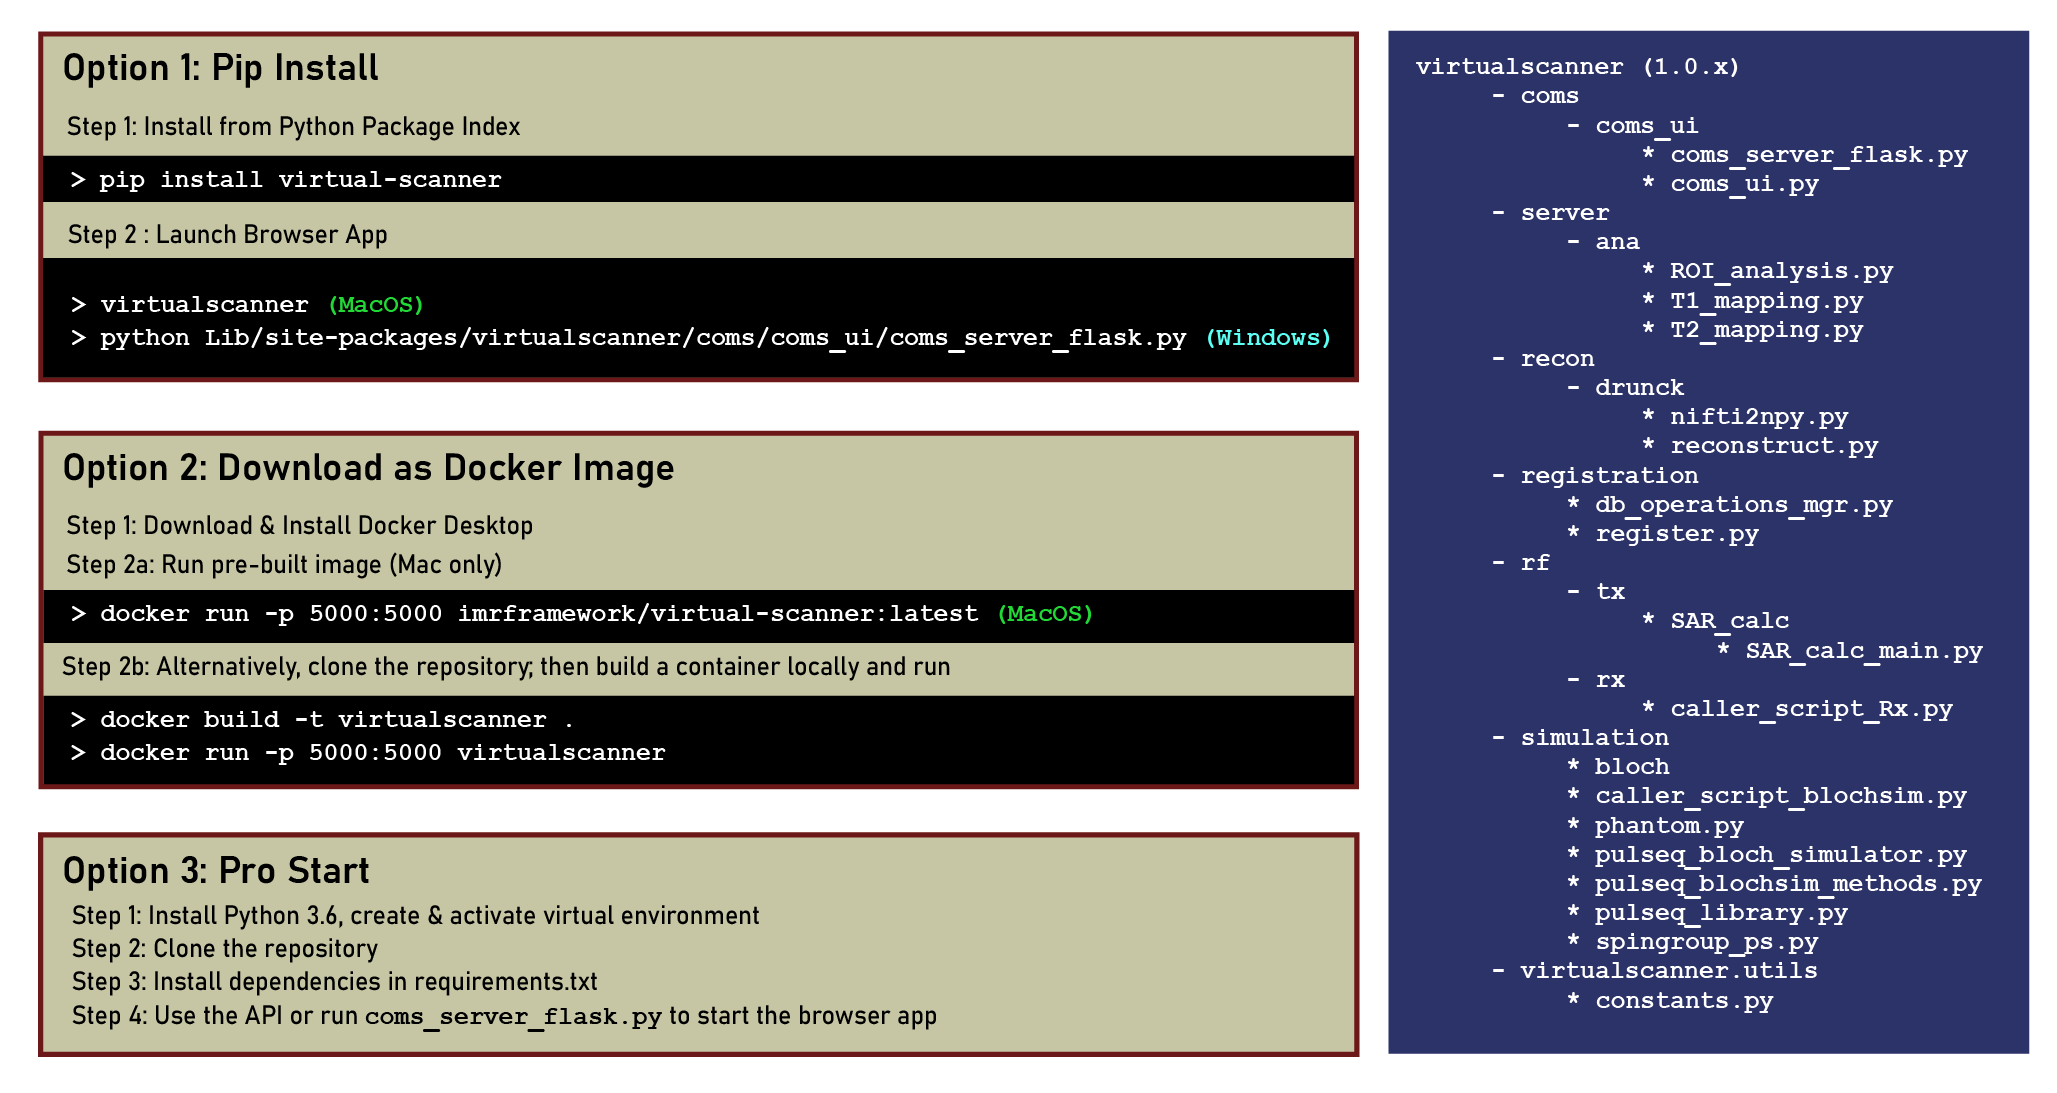
Task: Select the "Option 2: Download as Docker Image" heading
Action: (x=368, y=468)
